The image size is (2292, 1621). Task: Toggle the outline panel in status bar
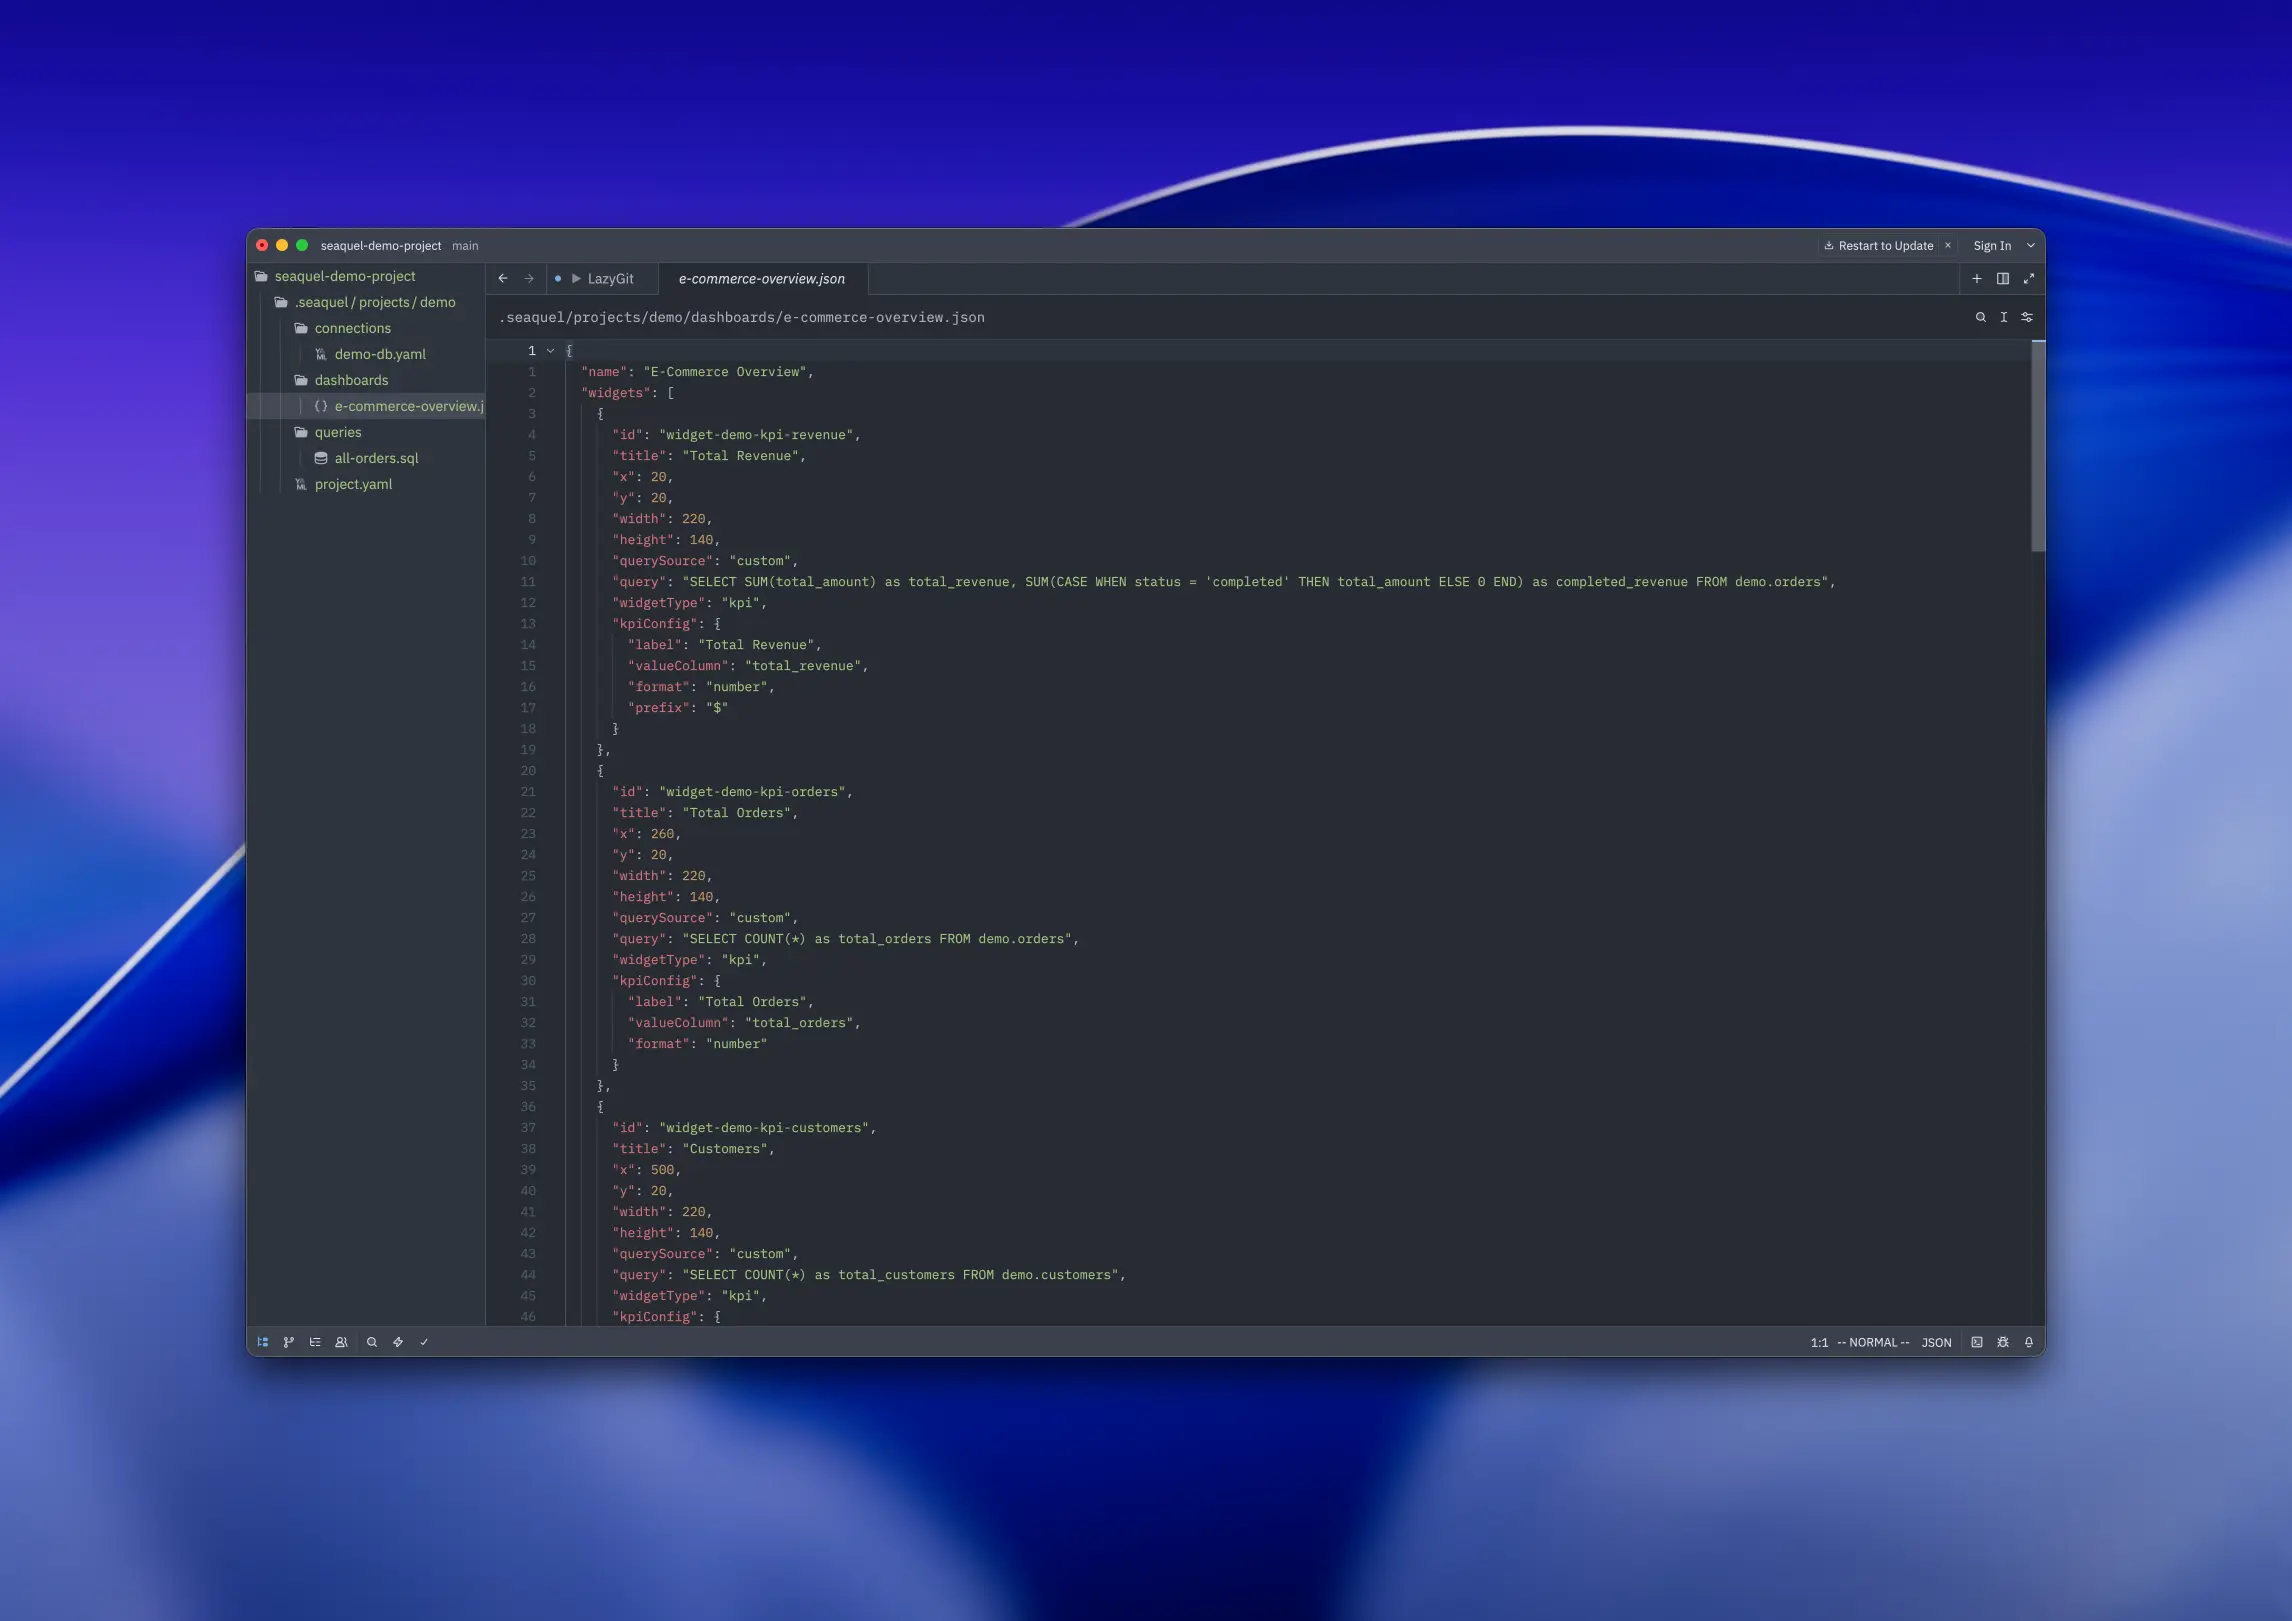point(315,1342)
